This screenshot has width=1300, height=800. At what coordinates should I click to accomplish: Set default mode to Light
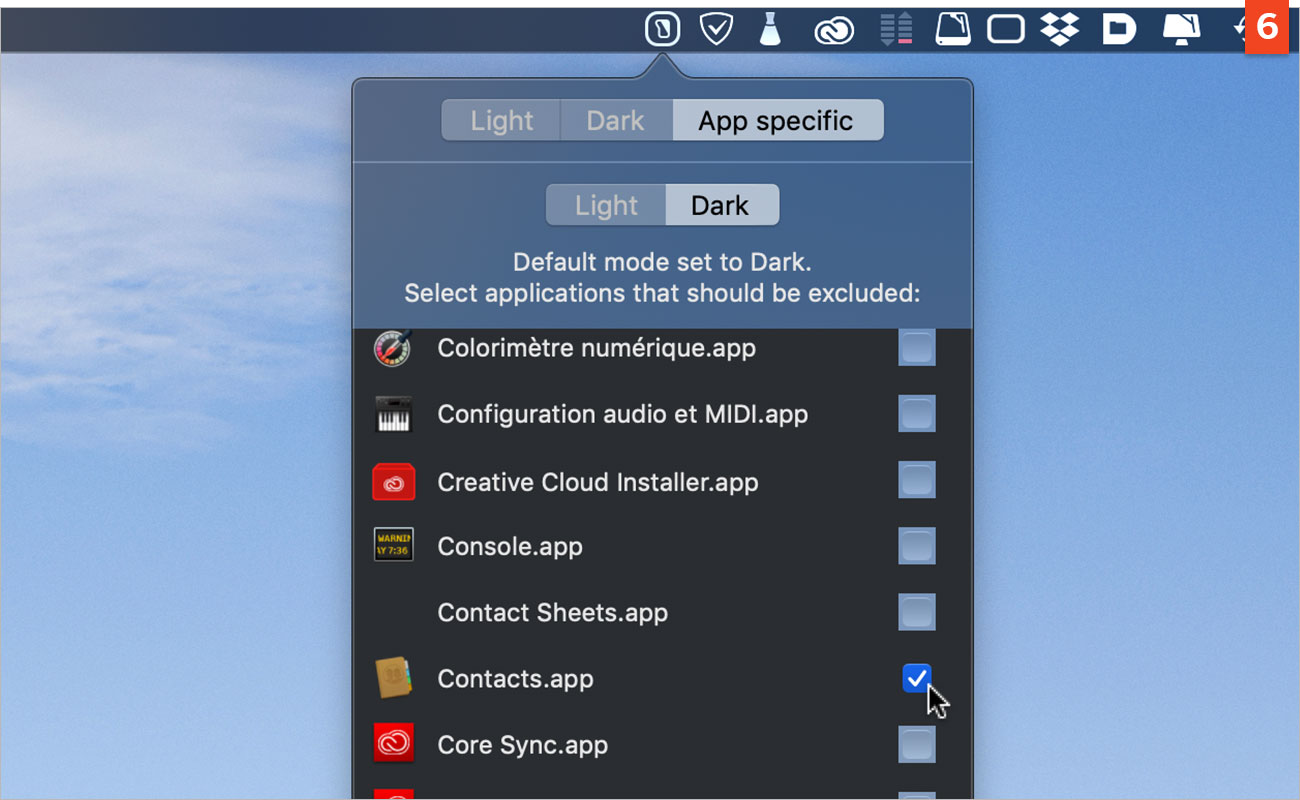click(606, 205)
